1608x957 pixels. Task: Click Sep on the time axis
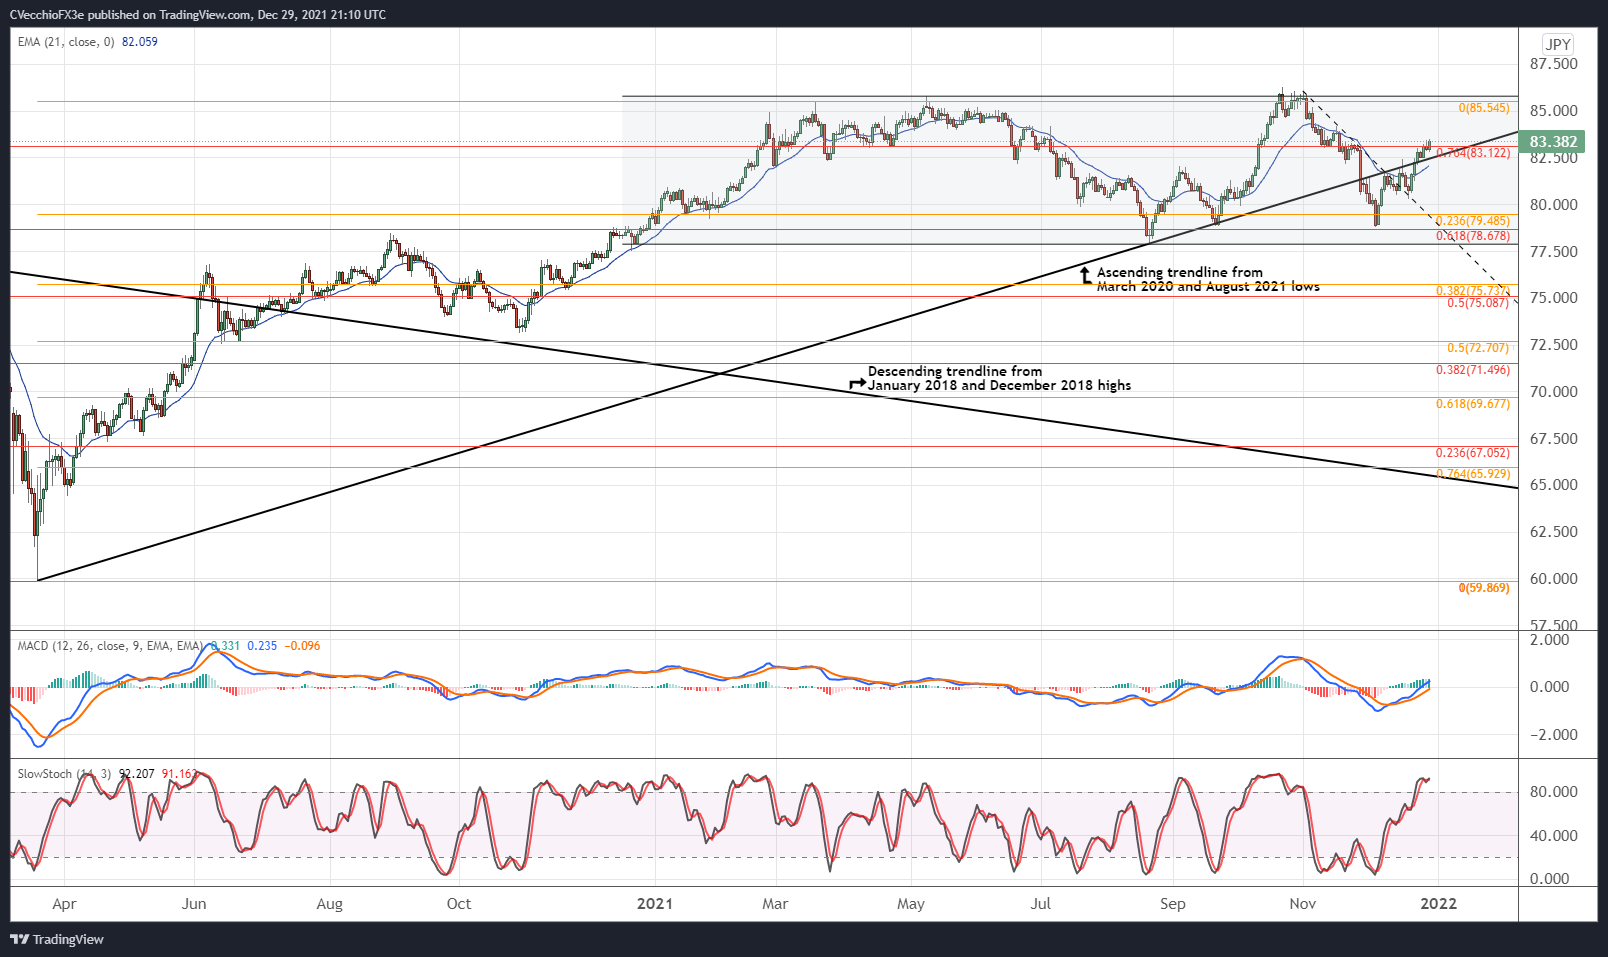pos(1173,904)
